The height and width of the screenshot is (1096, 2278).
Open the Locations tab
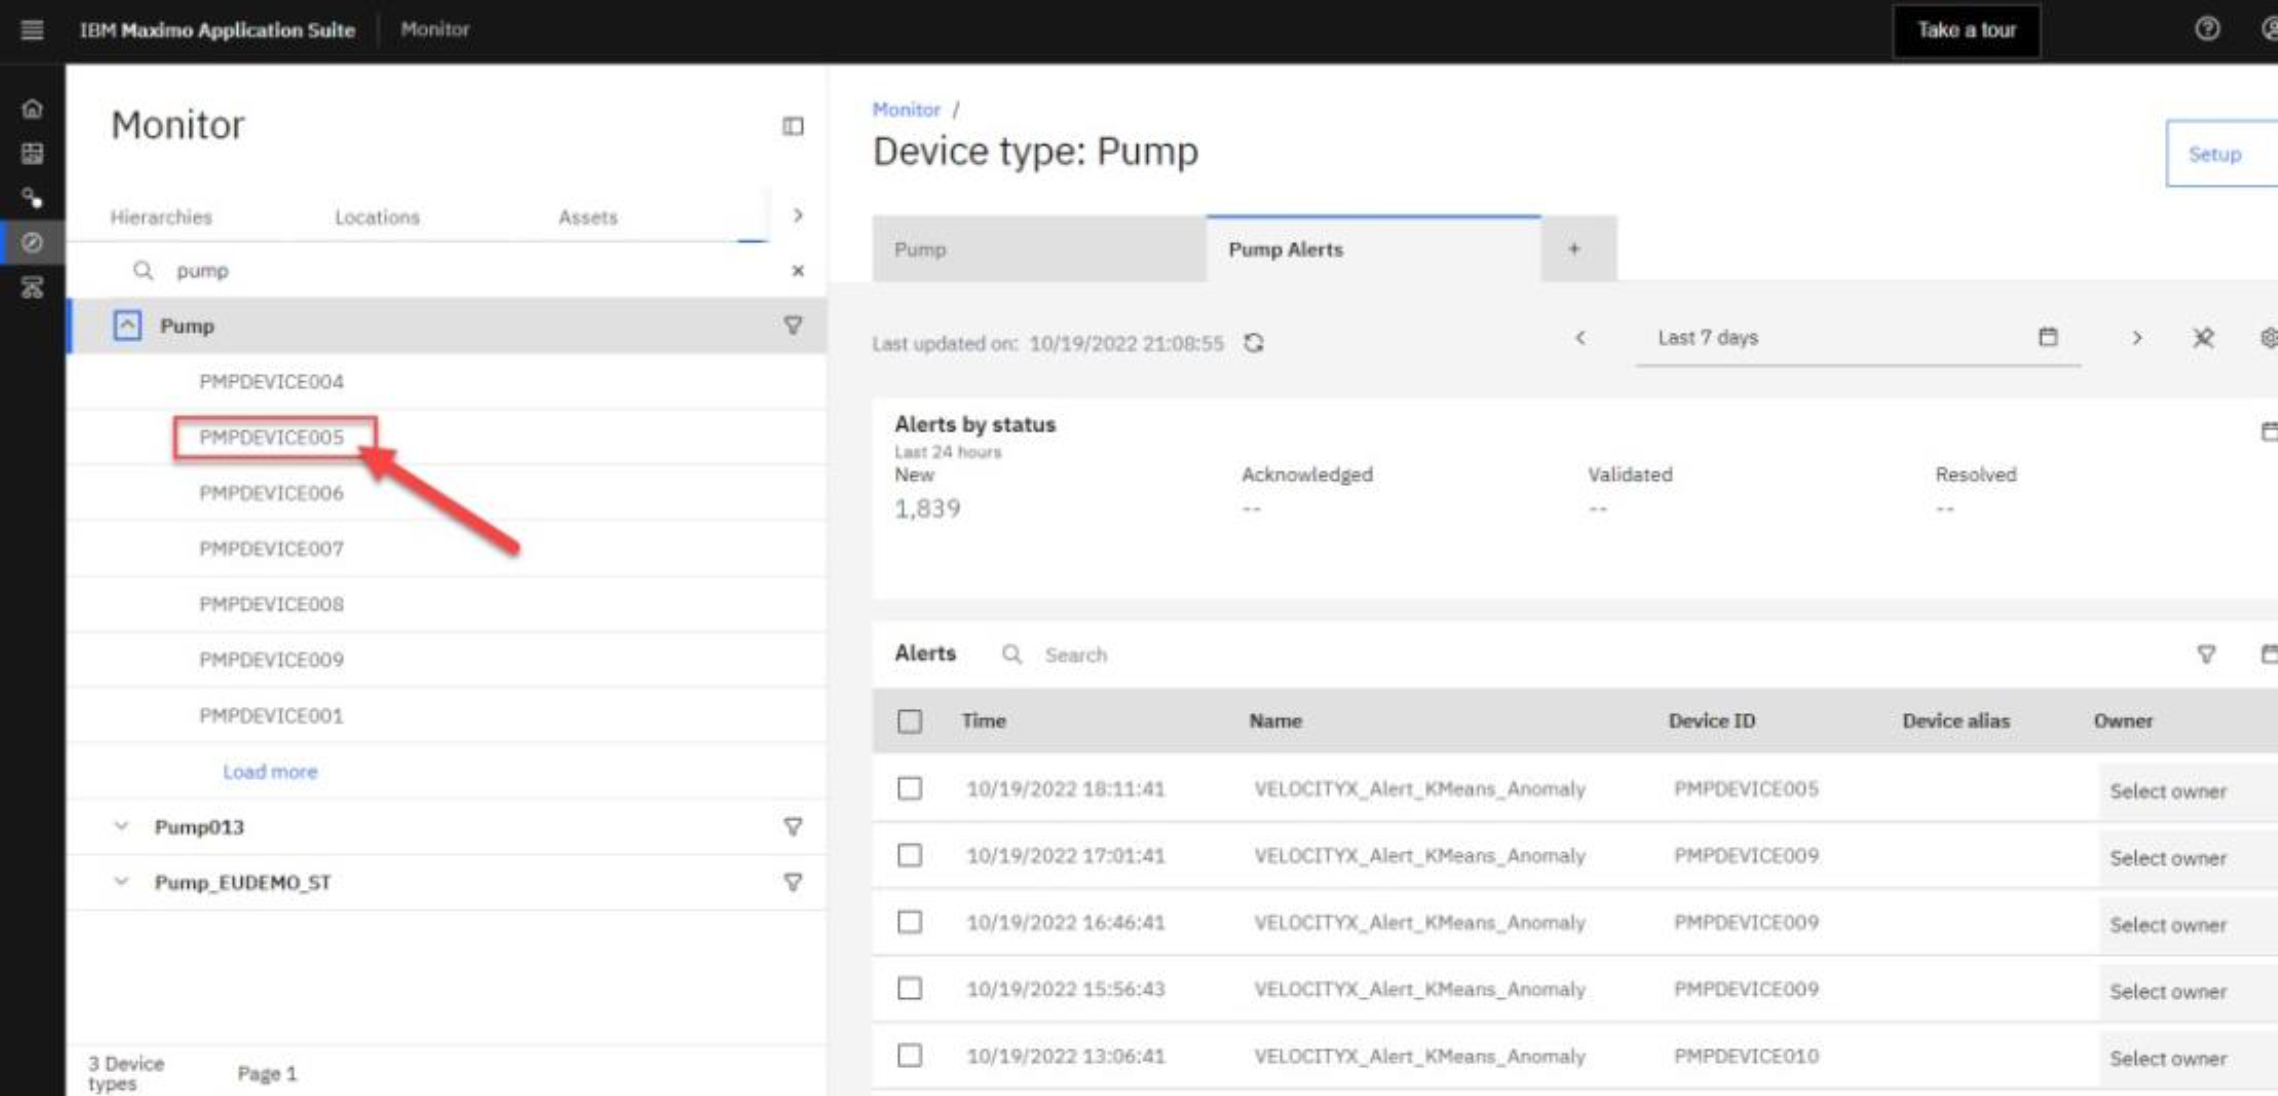click(x=377, y=217)
